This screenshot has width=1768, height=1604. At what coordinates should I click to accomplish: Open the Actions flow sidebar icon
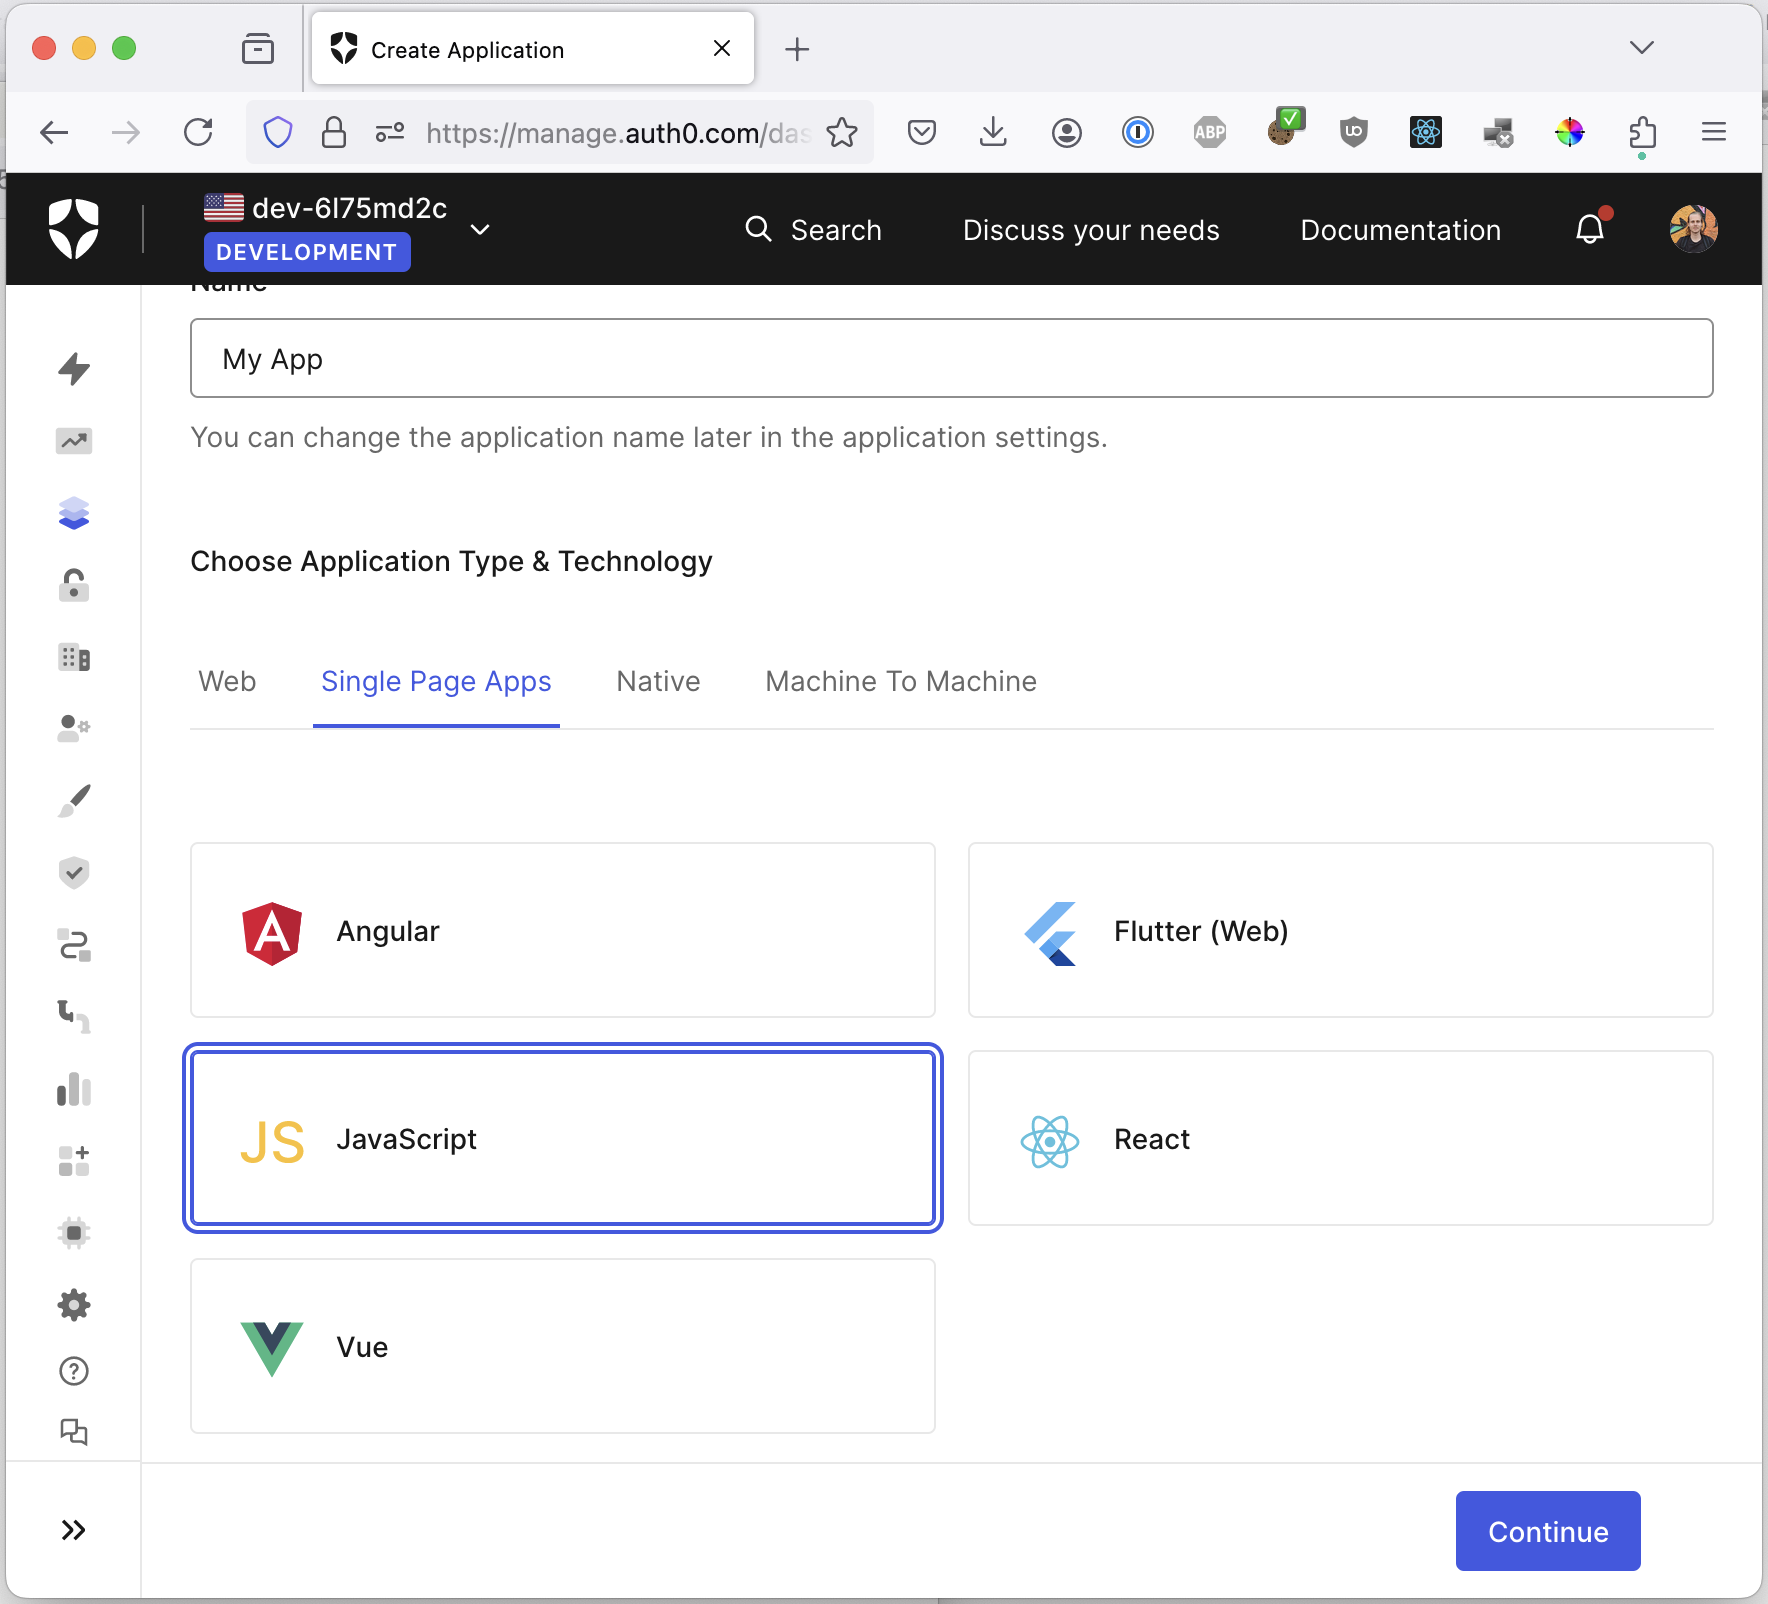(74, 945)
